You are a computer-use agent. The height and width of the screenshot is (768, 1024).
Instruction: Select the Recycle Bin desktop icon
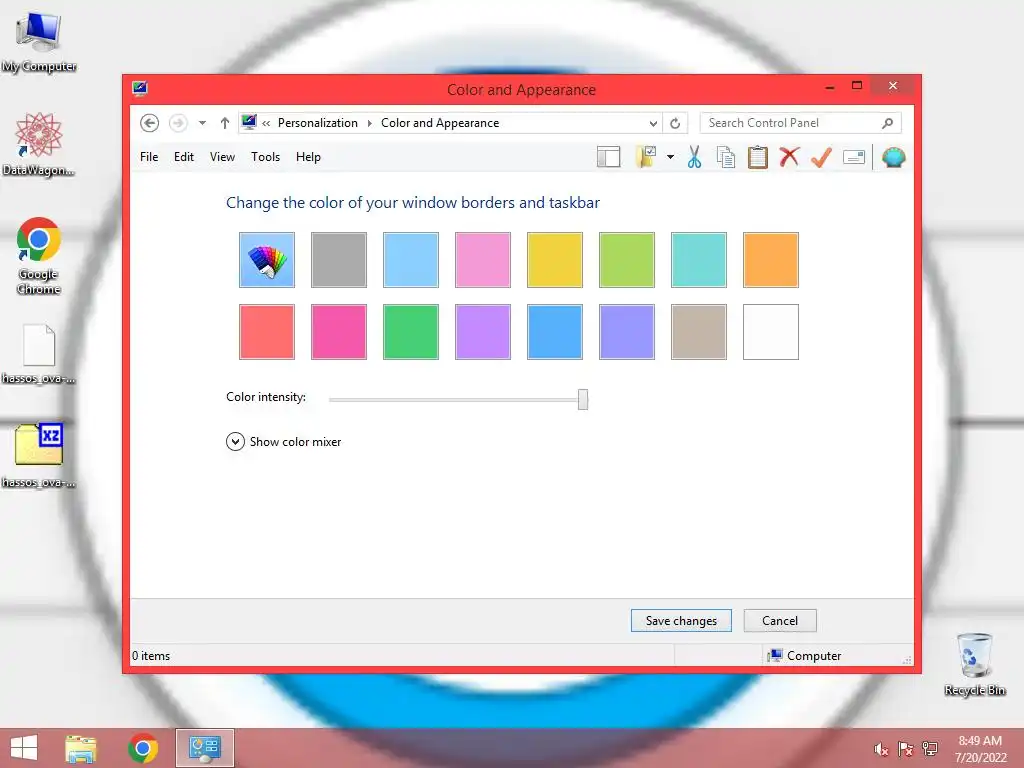[974, 665]
